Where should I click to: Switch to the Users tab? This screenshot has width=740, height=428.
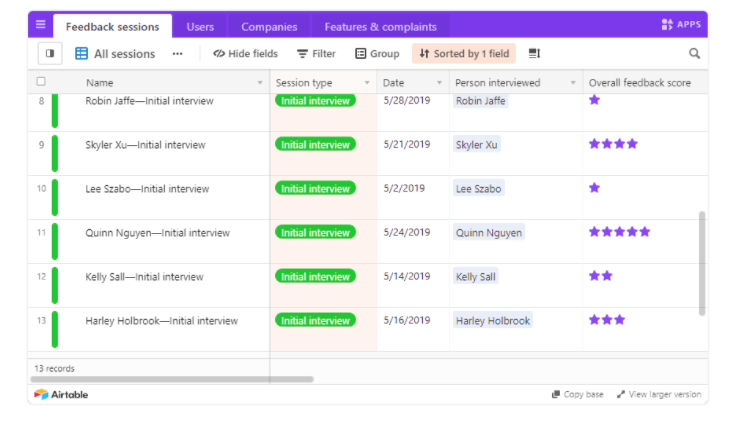200,26
